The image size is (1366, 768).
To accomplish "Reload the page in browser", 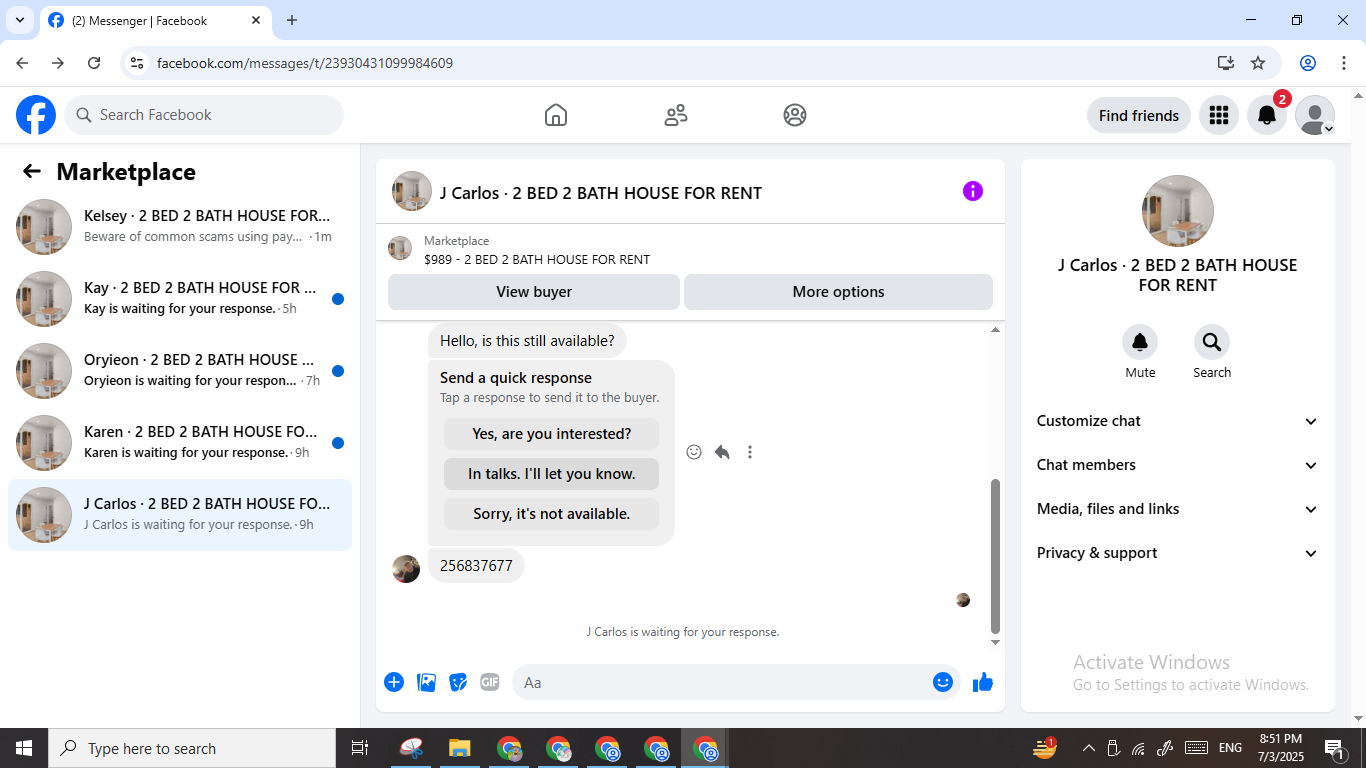I will pyautogui.click(x=94, y=63).
